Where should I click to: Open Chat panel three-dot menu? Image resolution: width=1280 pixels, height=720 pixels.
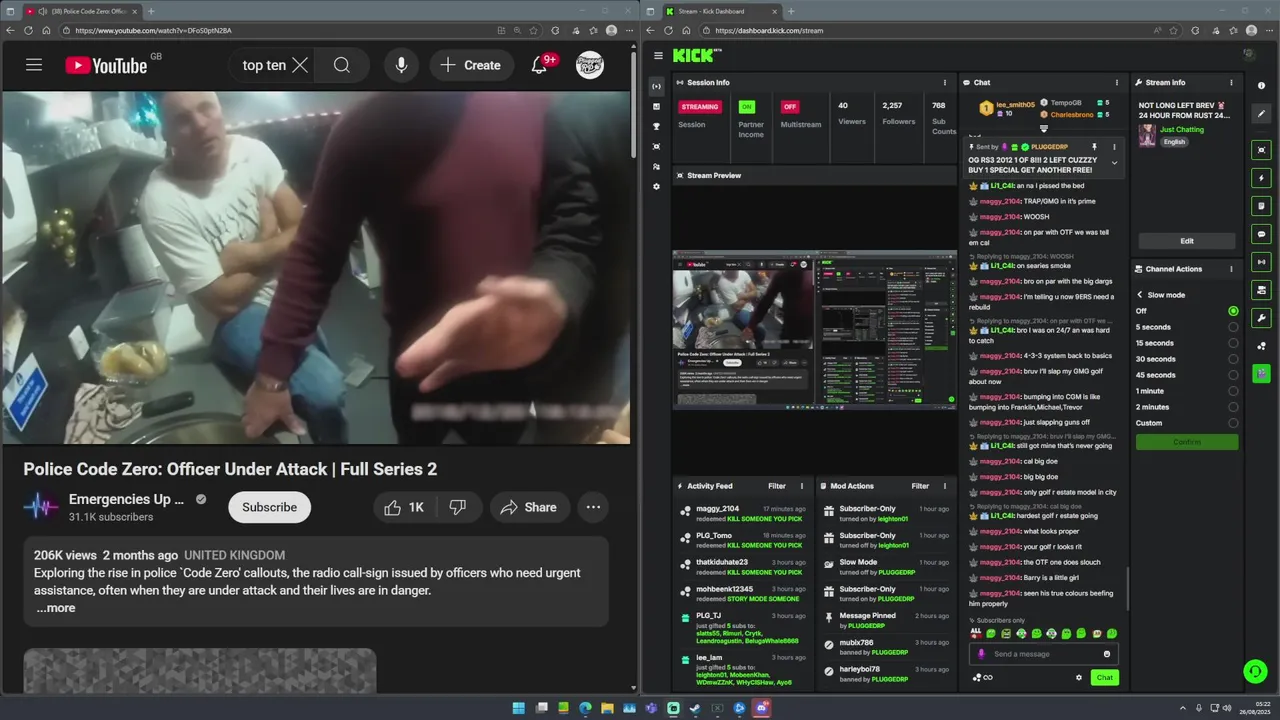point(1117,83)
